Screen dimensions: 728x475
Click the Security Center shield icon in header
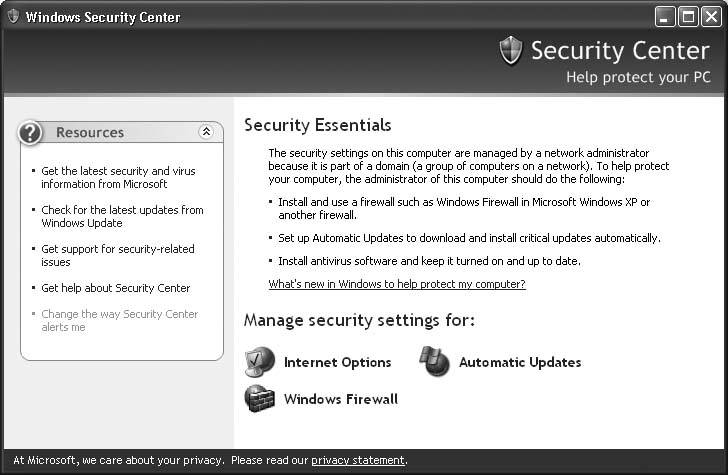511,50
